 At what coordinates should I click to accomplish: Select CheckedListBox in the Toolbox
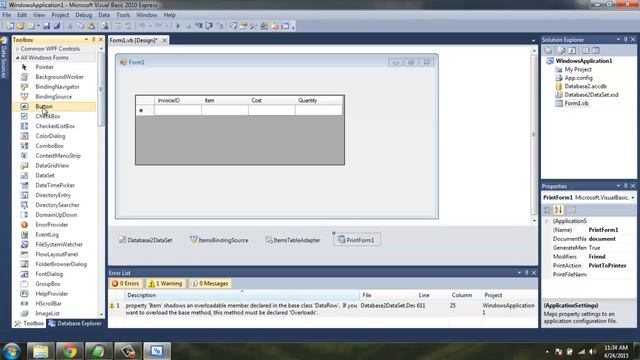point(55,126)
